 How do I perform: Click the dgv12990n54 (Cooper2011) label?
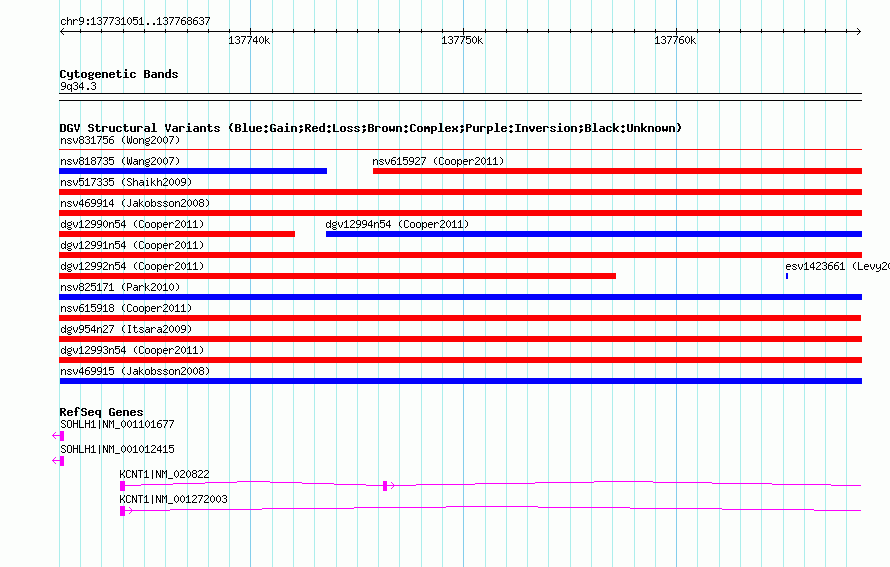coord(132,224)
